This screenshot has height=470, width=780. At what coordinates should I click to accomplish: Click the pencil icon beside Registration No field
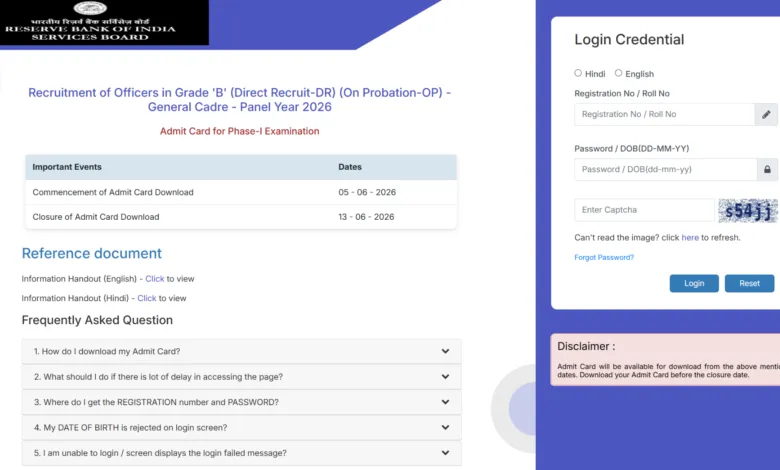click(766, 114)
